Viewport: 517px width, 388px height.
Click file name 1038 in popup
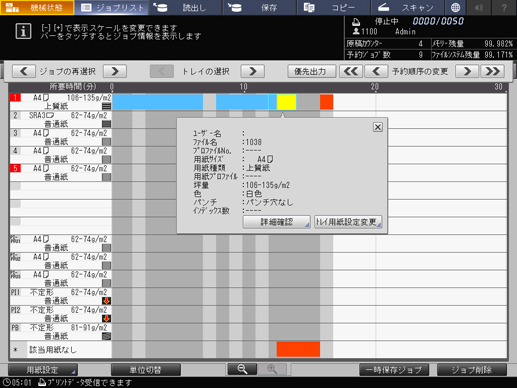(254, 142)
